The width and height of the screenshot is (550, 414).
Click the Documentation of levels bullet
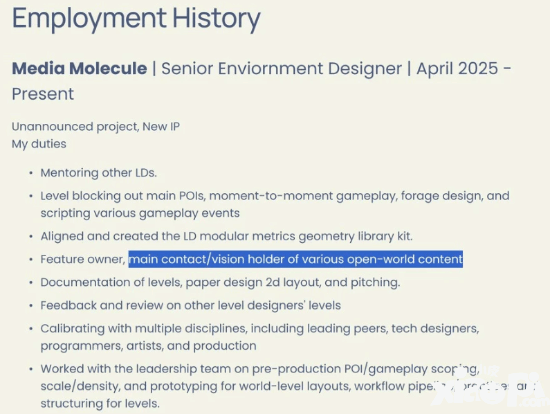point(220,282)
